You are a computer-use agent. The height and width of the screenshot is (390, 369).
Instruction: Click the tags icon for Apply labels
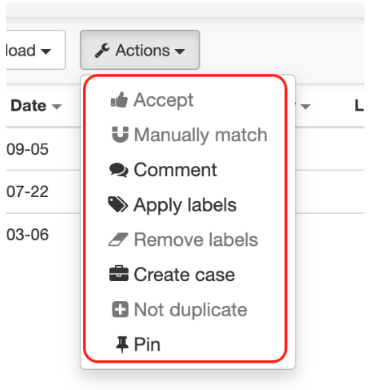pyautogui.click(x=118, y=205)
